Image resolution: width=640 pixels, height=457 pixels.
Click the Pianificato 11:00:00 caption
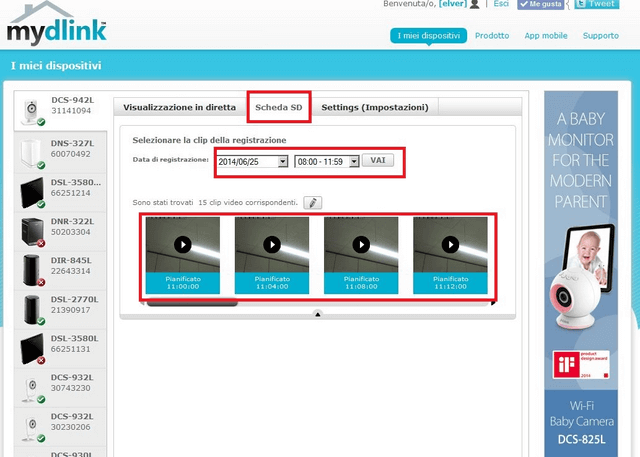183,283
